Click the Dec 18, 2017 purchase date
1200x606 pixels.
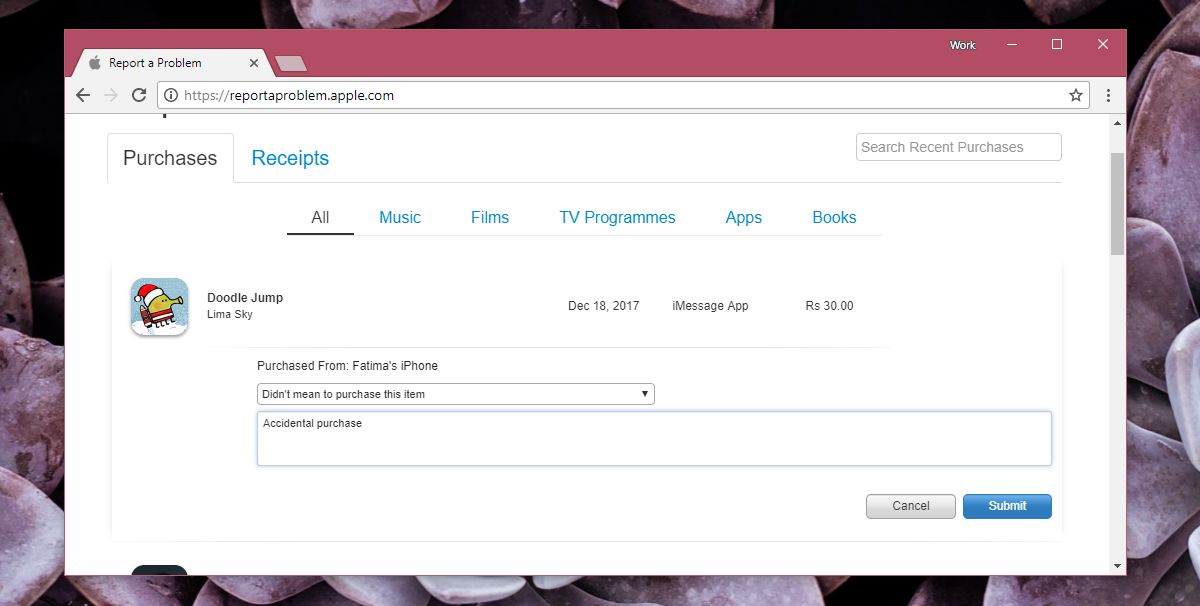(x=603, y=306)
